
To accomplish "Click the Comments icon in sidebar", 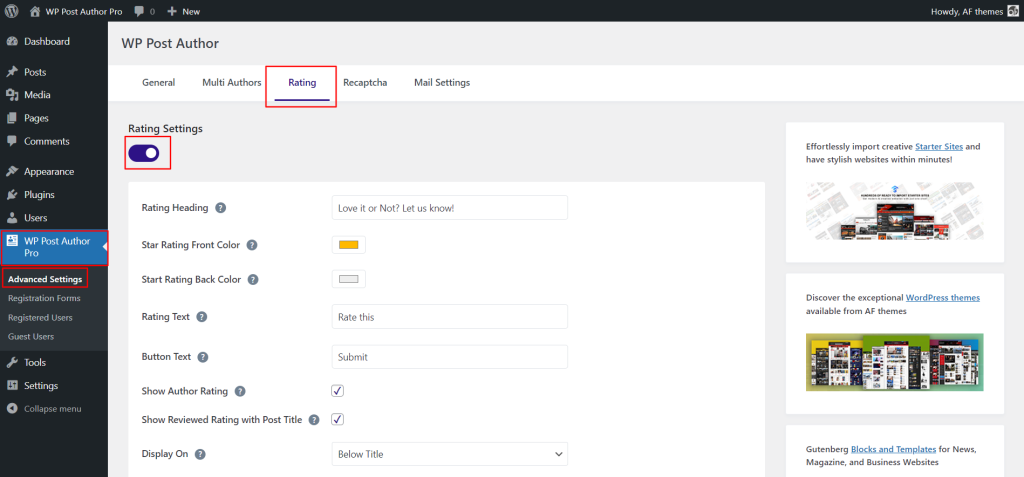I will pyautogui.click(x=12, y=141).
